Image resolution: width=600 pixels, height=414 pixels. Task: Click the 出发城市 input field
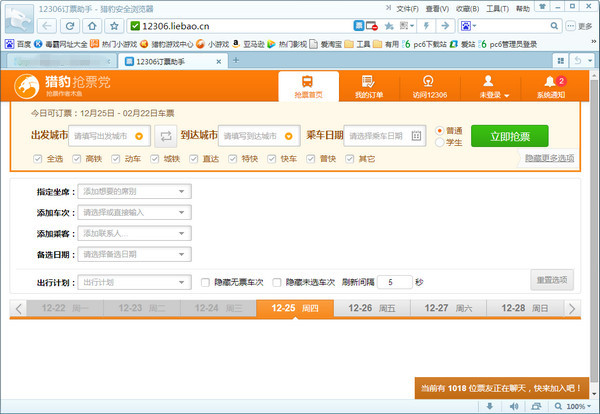[x=112, y=136]
